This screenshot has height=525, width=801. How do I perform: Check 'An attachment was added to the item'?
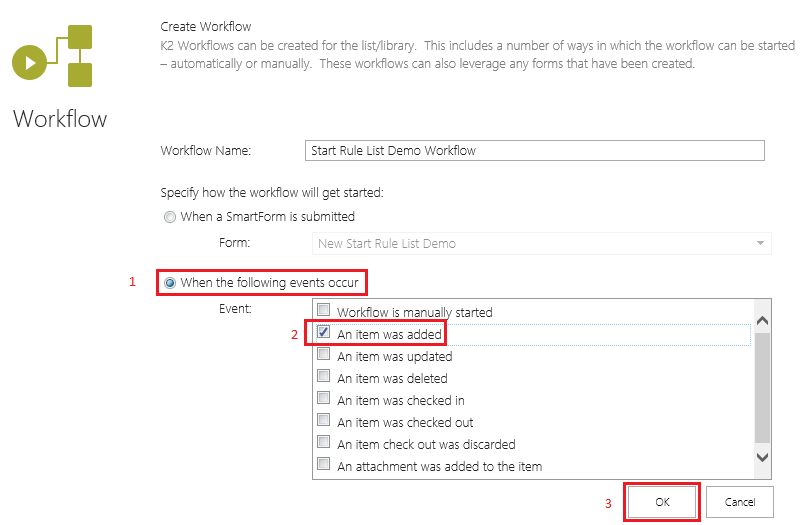pos(324,465)
